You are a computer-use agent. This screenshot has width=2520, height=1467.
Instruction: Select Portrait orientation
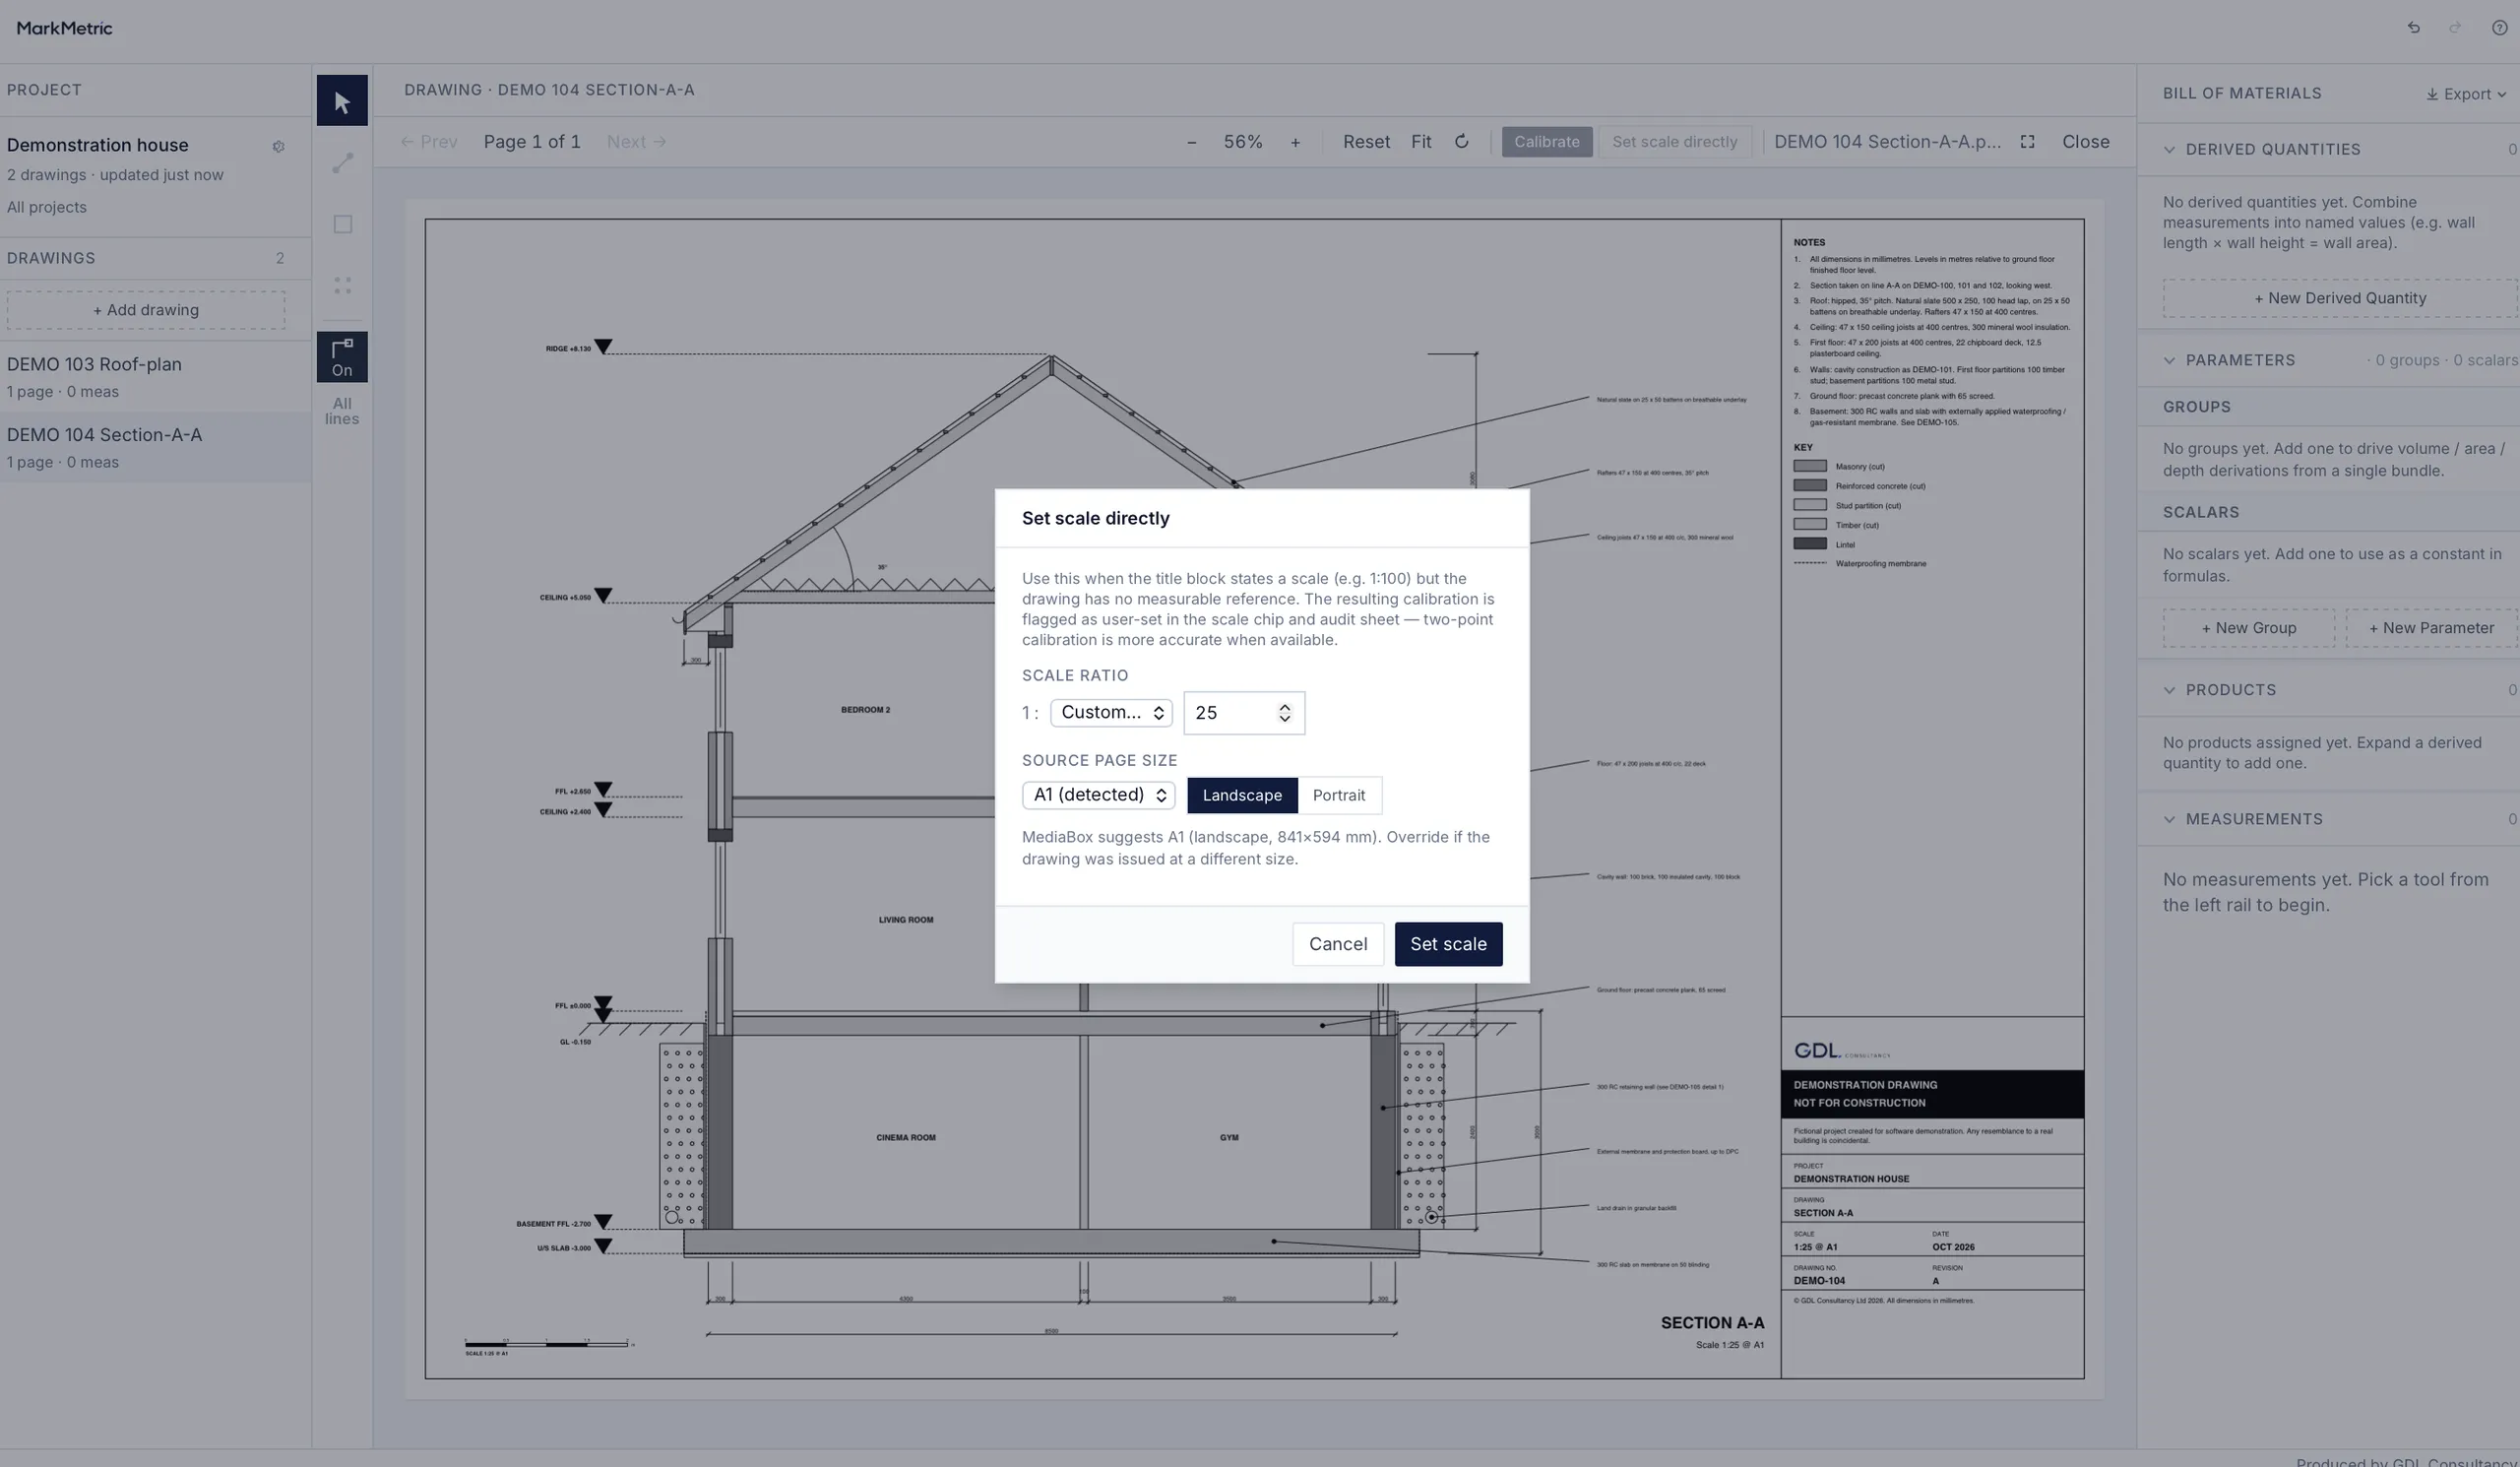[x=1339, y=796]
